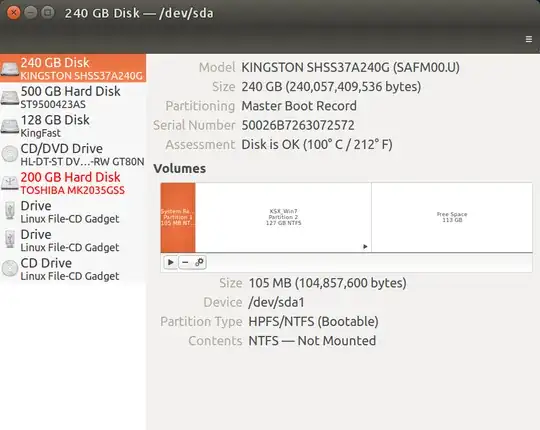Image resolution: width=540 pixels, height=430 pixels.
Task: Click the size value 240,057,409,536 bytes
Action: click(331, 87)
